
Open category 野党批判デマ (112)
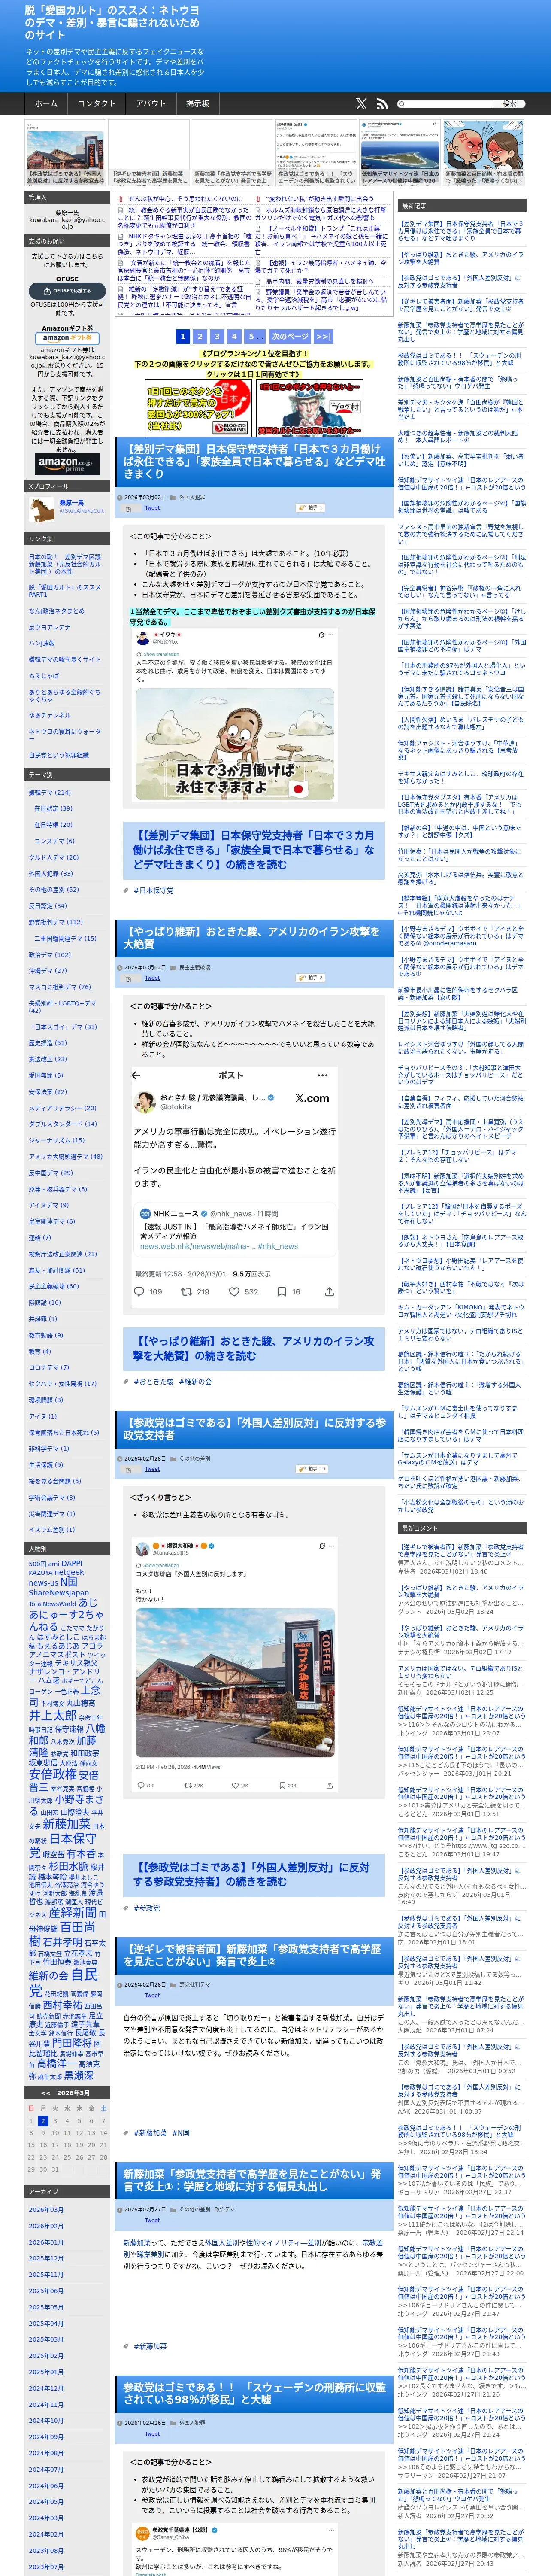tap(56, 922)
